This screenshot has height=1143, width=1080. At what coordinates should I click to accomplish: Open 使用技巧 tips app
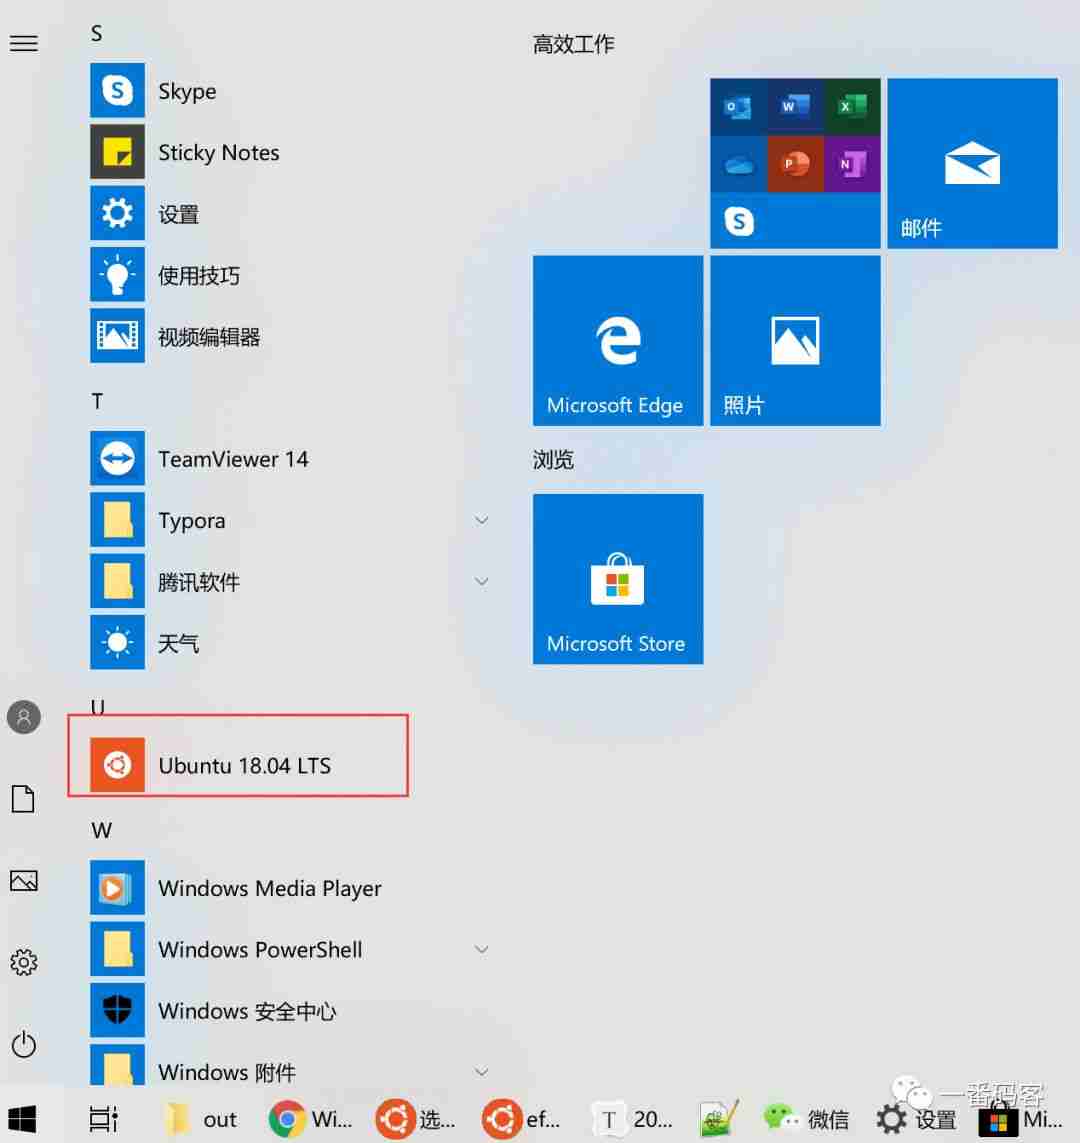198,275
